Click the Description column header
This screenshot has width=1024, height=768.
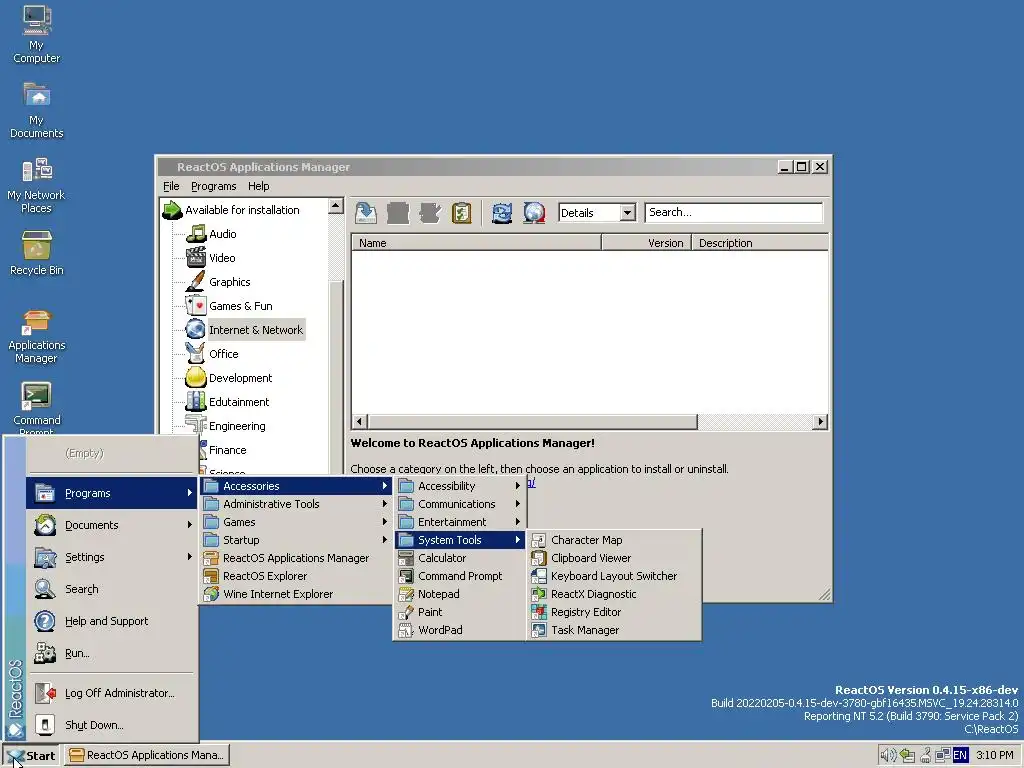pos(760,243)
